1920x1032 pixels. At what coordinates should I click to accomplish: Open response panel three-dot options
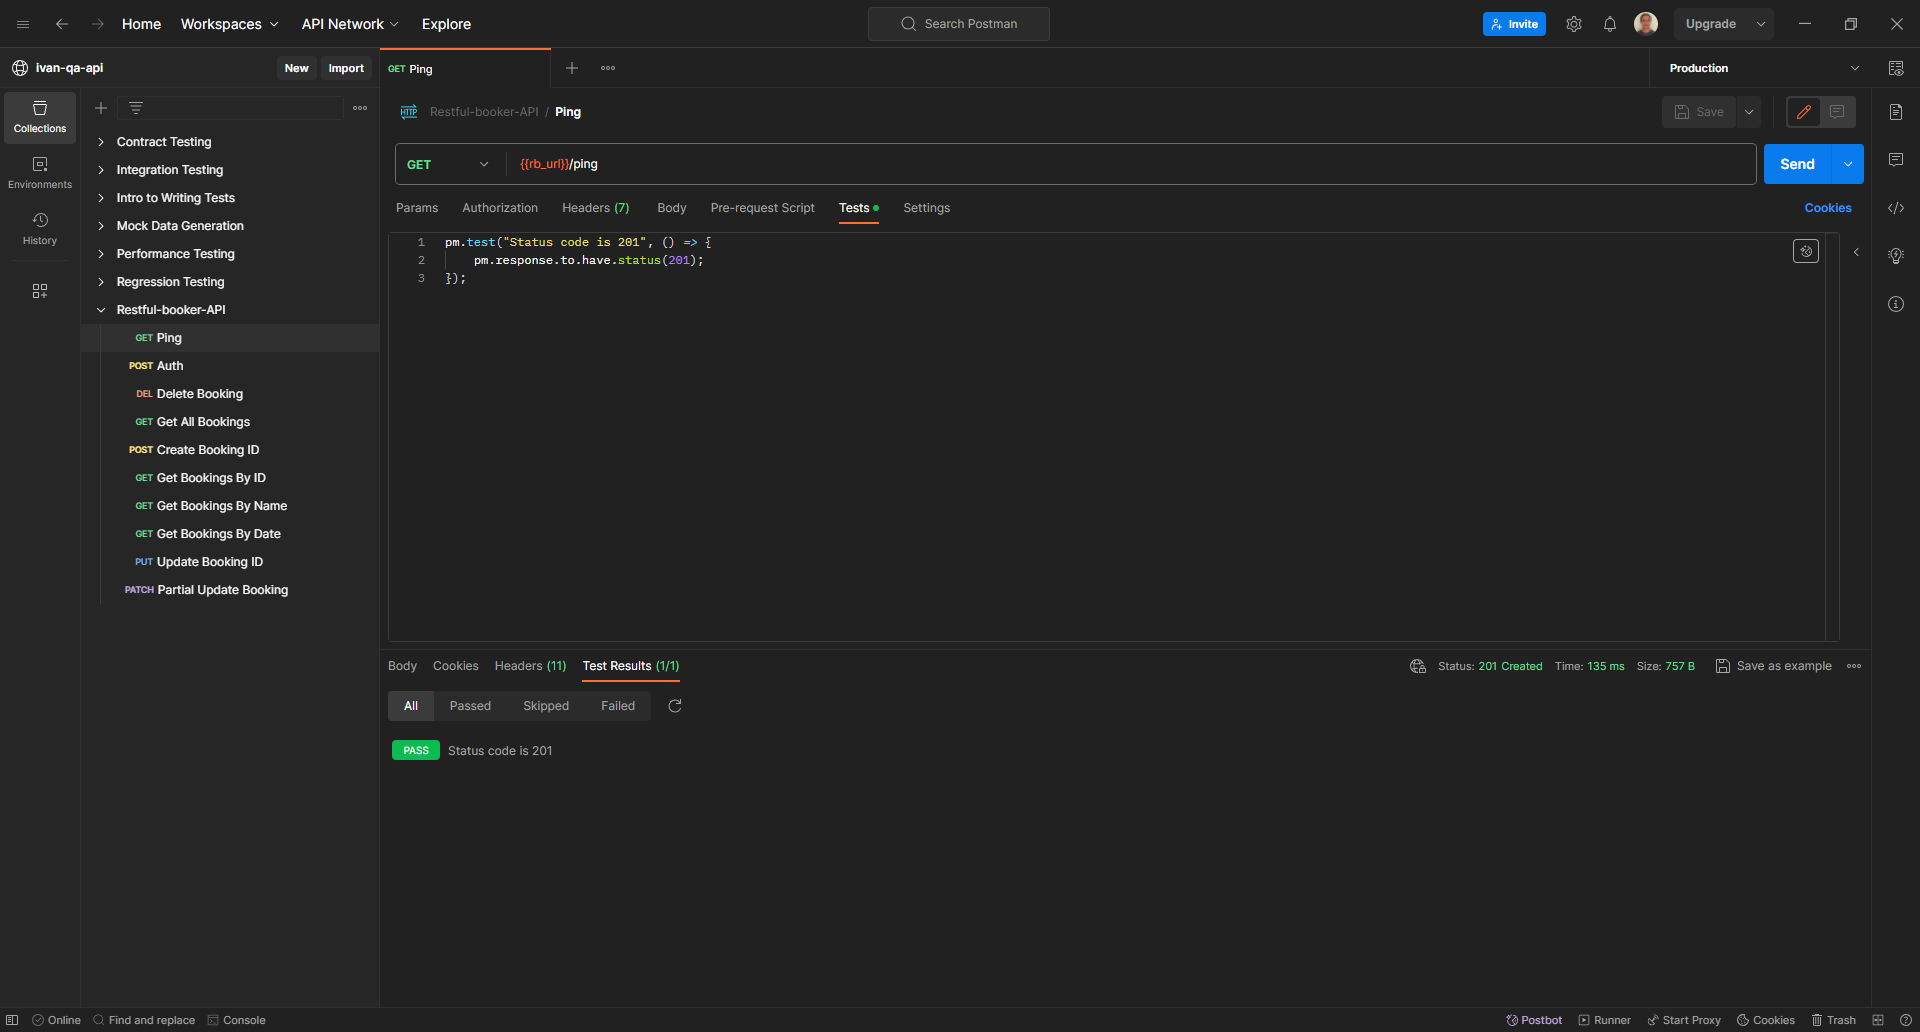coord(1854,666)
